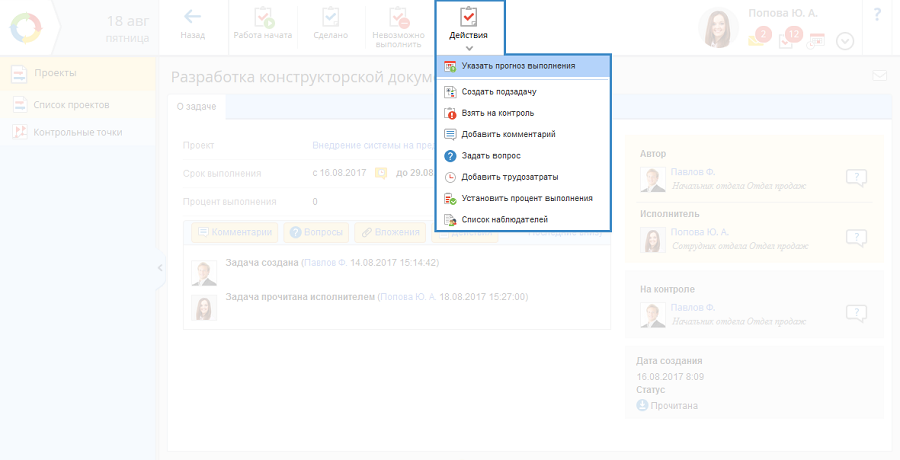
Task: Expand the user profile dropdown arrow
Action: pos(845,41)
